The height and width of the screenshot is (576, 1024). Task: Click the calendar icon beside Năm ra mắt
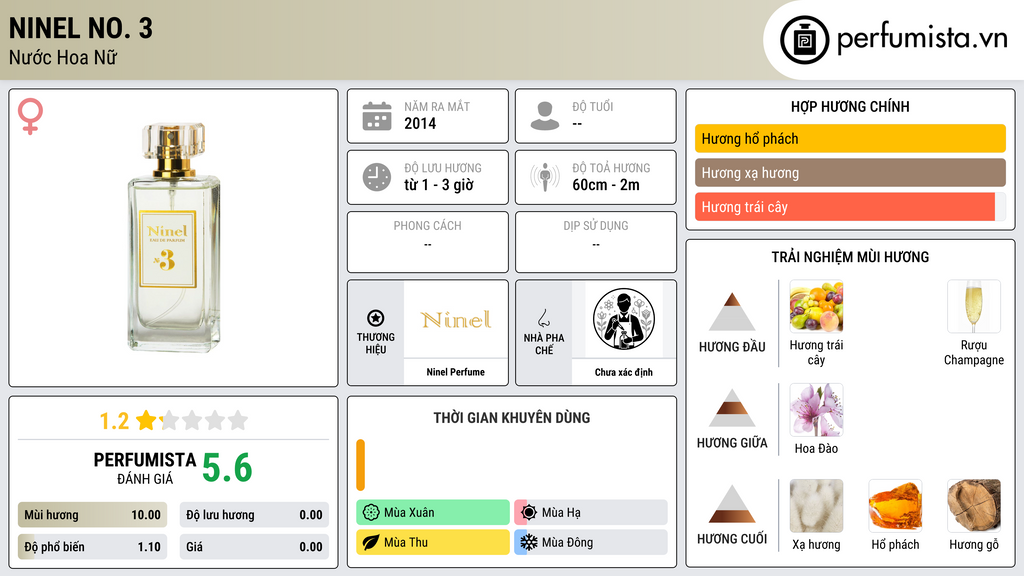[x=377, y=116]
